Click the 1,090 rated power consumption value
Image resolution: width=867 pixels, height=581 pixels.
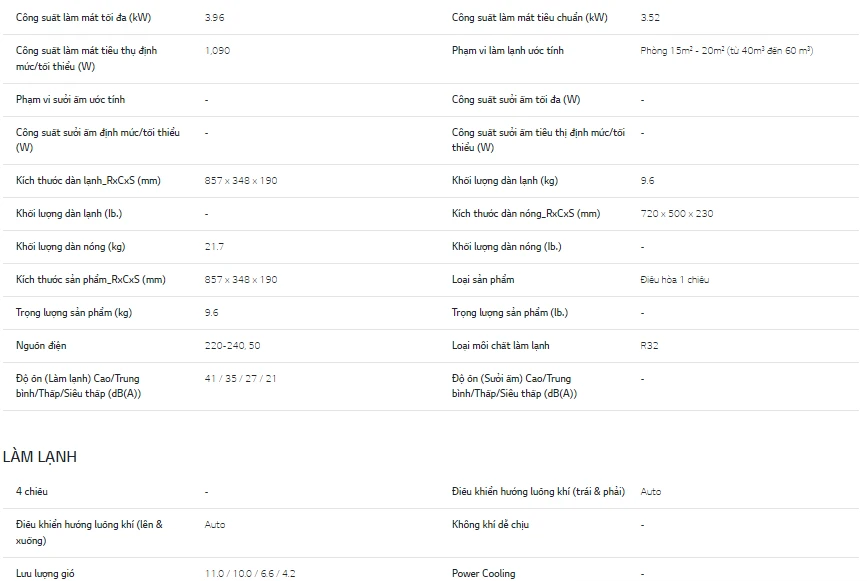217,50
